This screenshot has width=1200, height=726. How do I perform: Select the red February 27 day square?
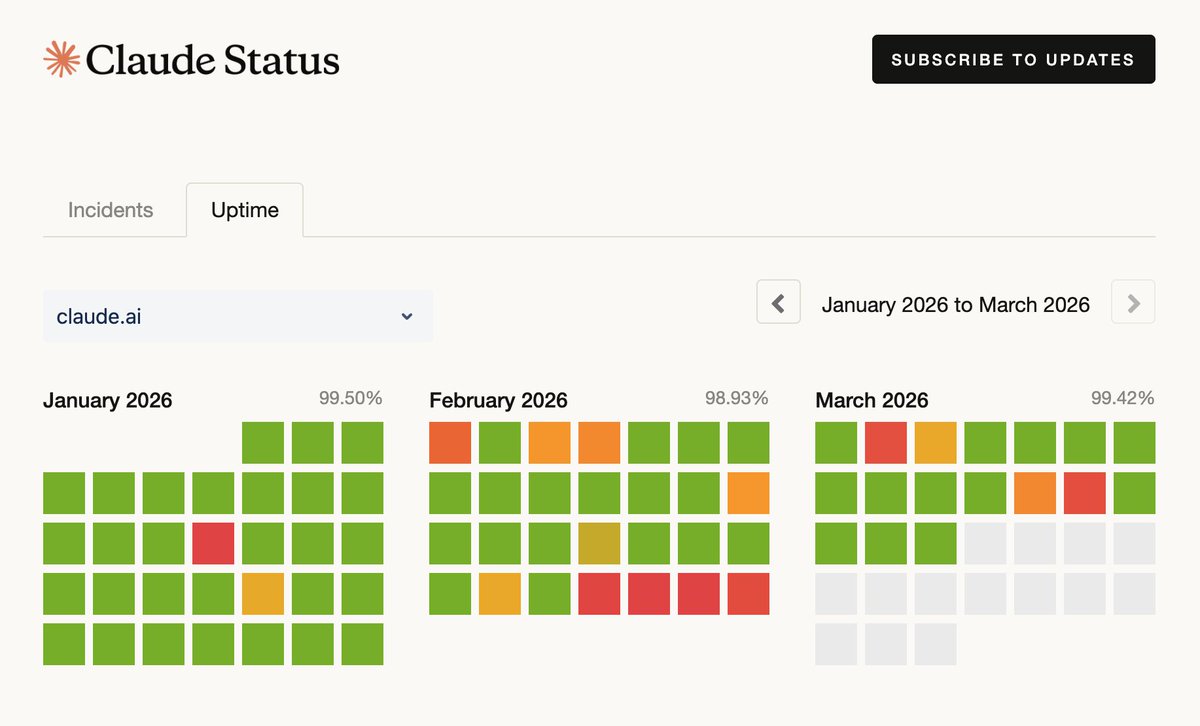pyautogui.click(x=698, y=593)
